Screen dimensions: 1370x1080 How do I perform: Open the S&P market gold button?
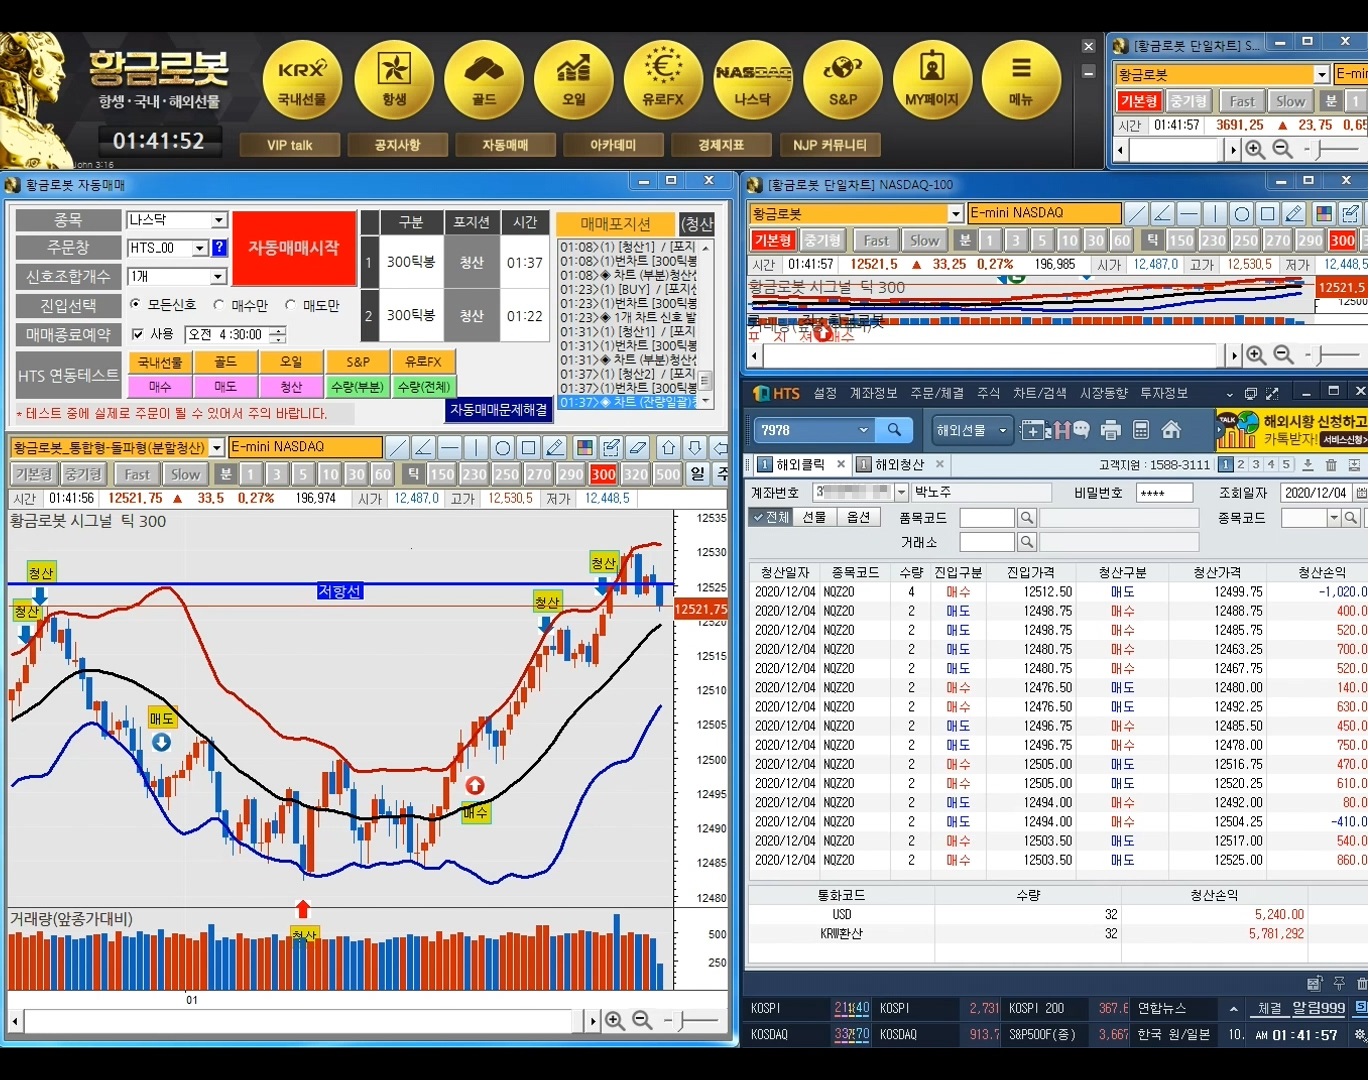[x=843, y=81]
